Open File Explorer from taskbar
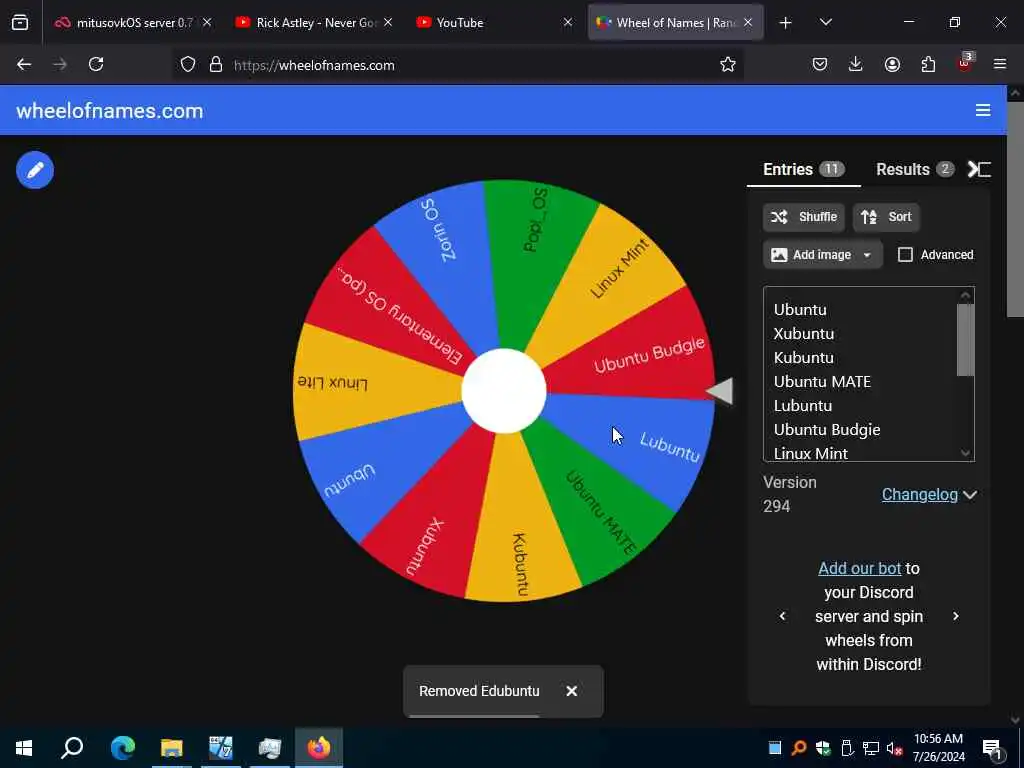The height and width of the screenshot is (768, 1024). (172, 748)
